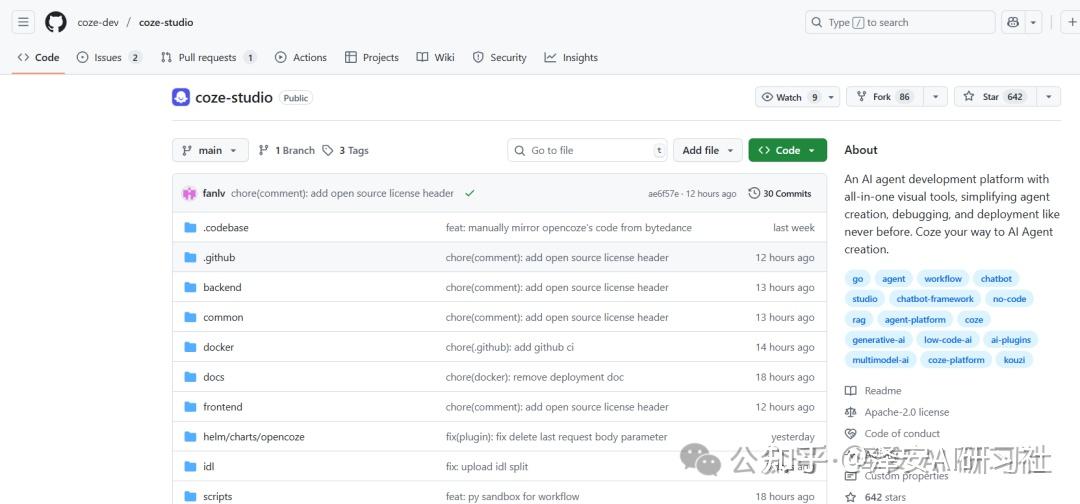The width and height of the screenshot is (1080, 504).
Task: Click the fanlv user avatar
Action: click(x=189, y=193)
